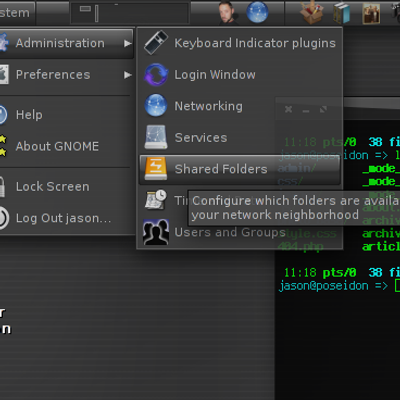
Task: Click the Keyboard Indicator plugins icon
Action: click(x=156, y=43)
